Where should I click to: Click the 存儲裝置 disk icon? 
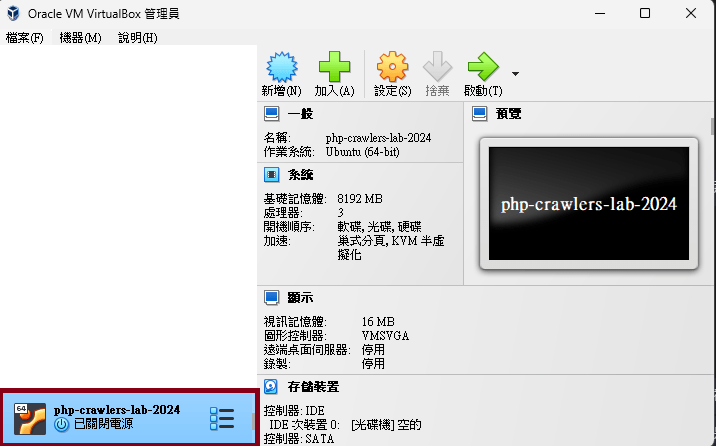(271, 387)
